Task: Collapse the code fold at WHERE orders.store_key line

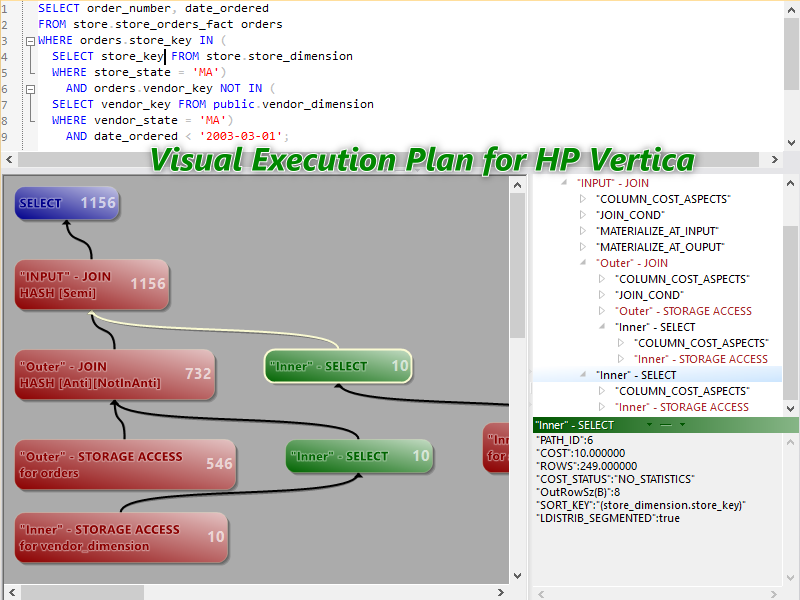Action: [x=31, y=41]
